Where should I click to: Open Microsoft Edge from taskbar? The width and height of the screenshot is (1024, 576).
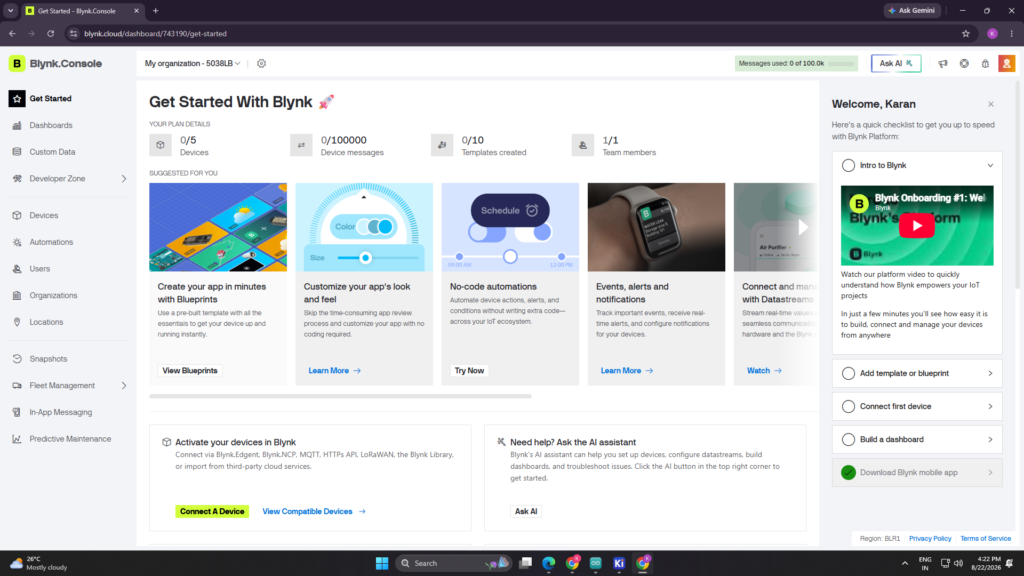point(549,563)
